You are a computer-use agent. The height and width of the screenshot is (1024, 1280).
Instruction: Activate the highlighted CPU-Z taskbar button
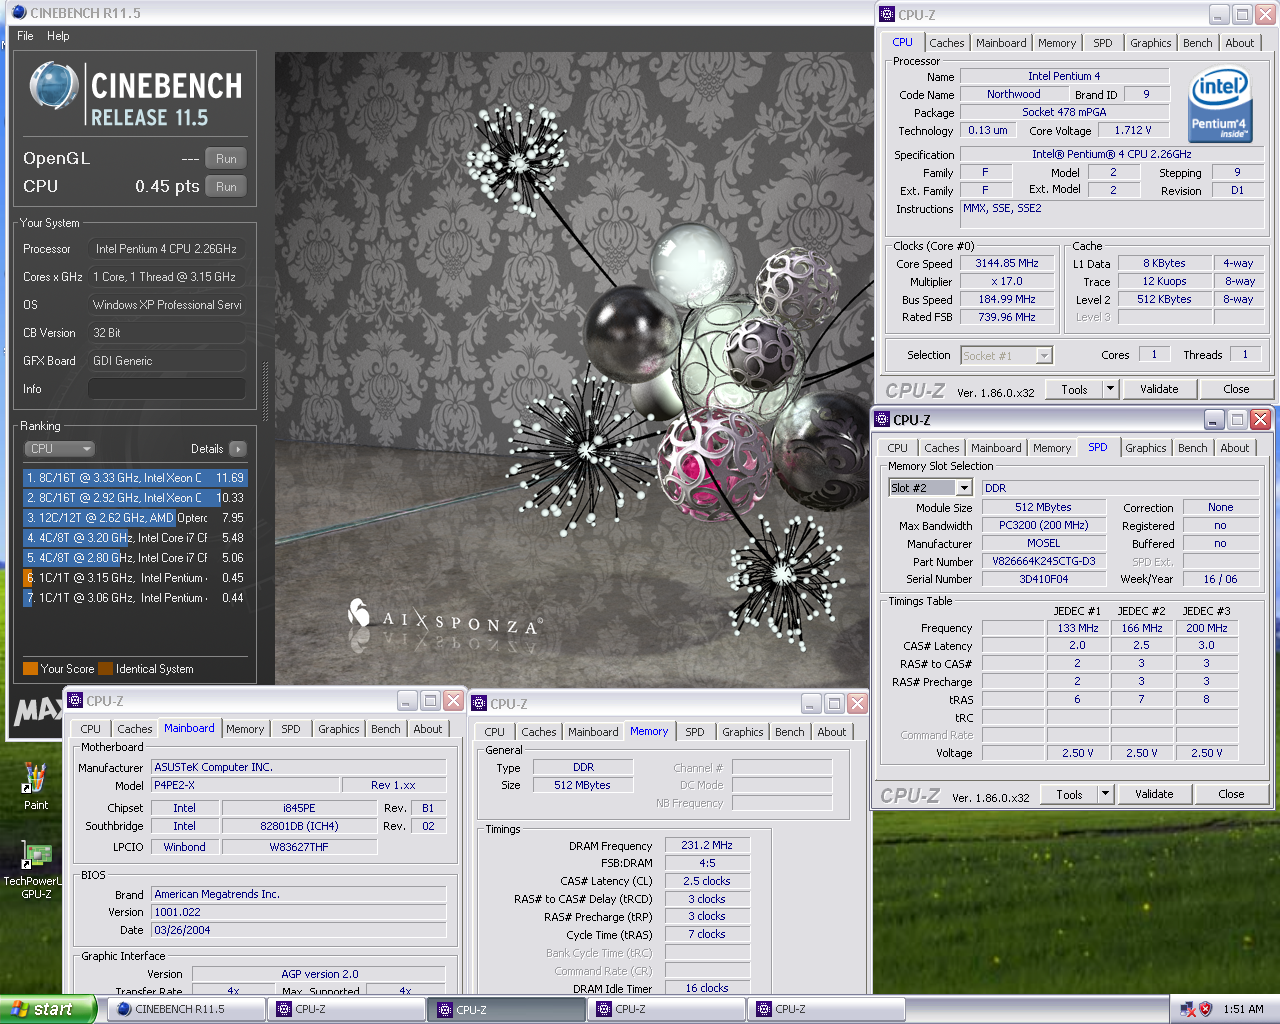(506, 1009)
